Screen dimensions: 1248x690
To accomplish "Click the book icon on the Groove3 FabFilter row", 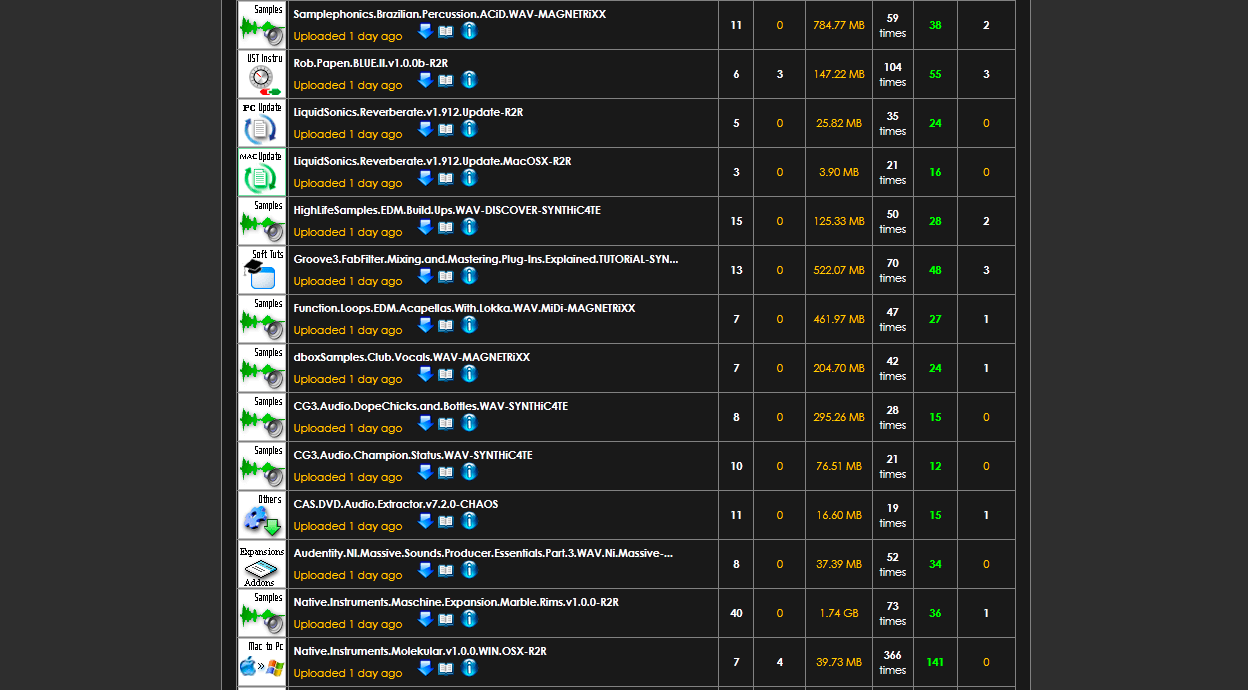I will point(446,276).
